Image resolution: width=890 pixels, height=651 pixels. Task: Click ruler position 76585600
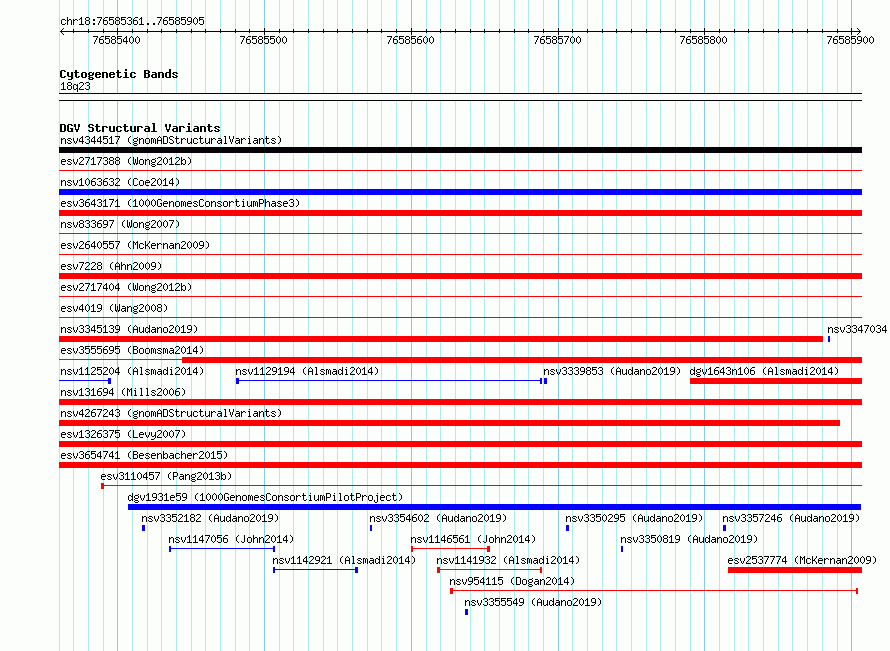pyautogui.click(x=410, y=40)
